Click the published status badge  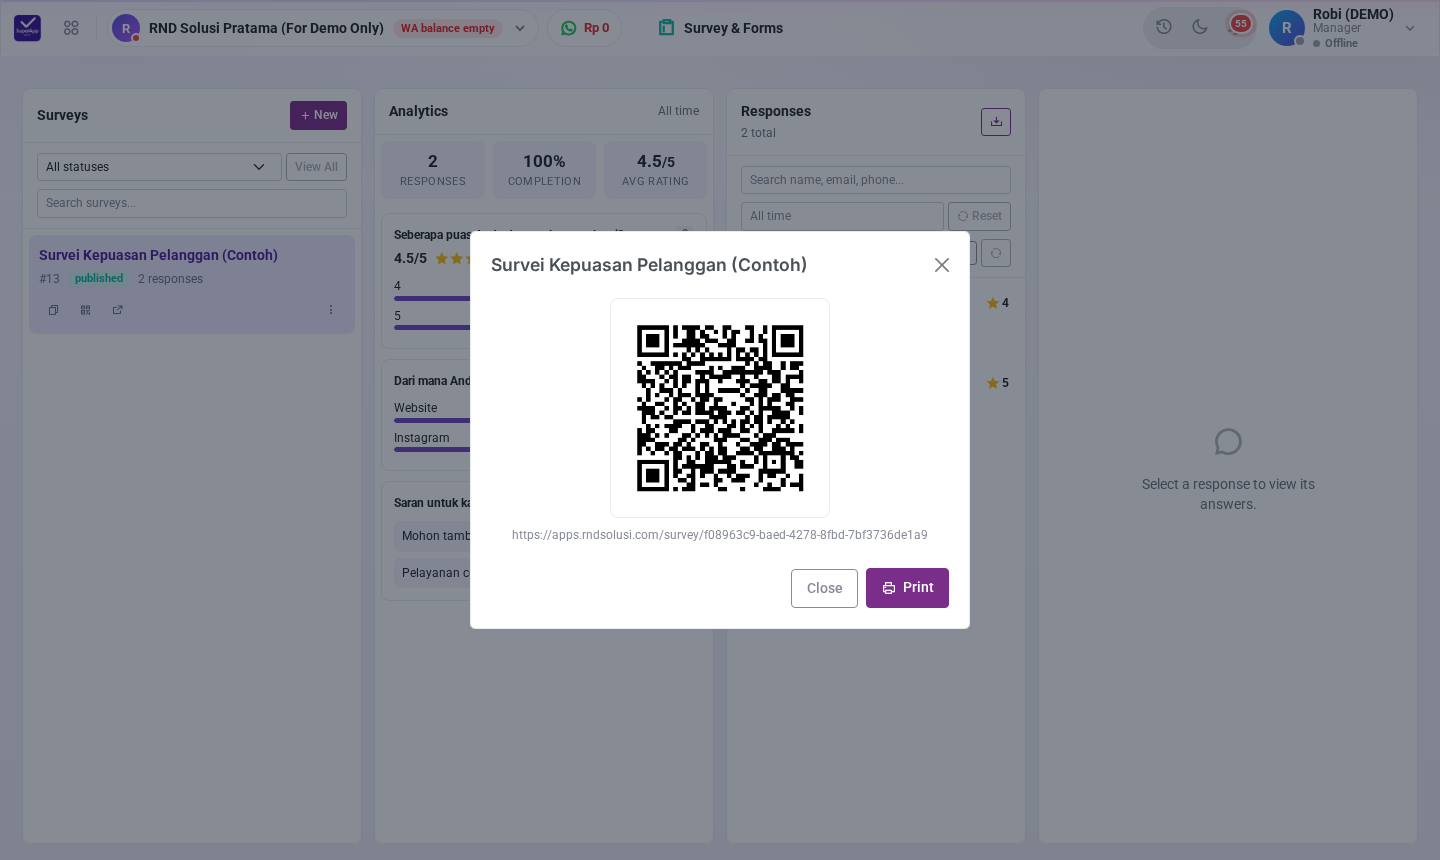pyautogui.click(x=99, y=279)
